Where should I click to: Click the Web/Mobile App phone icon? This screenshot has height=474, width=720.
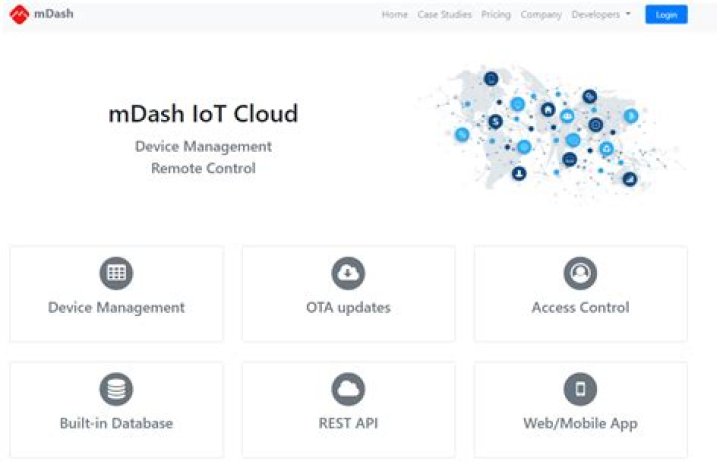580,389
